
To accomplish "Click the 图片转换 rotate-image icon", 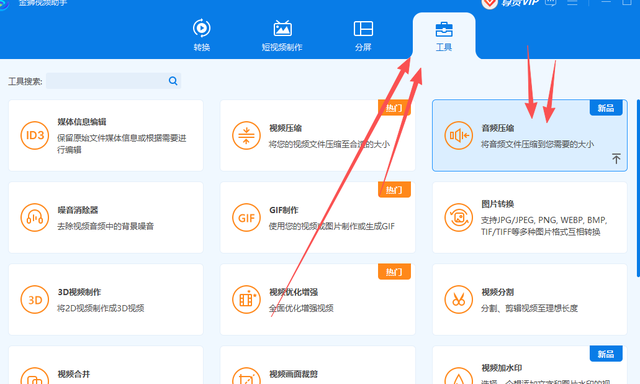I will tap(459, 218).
